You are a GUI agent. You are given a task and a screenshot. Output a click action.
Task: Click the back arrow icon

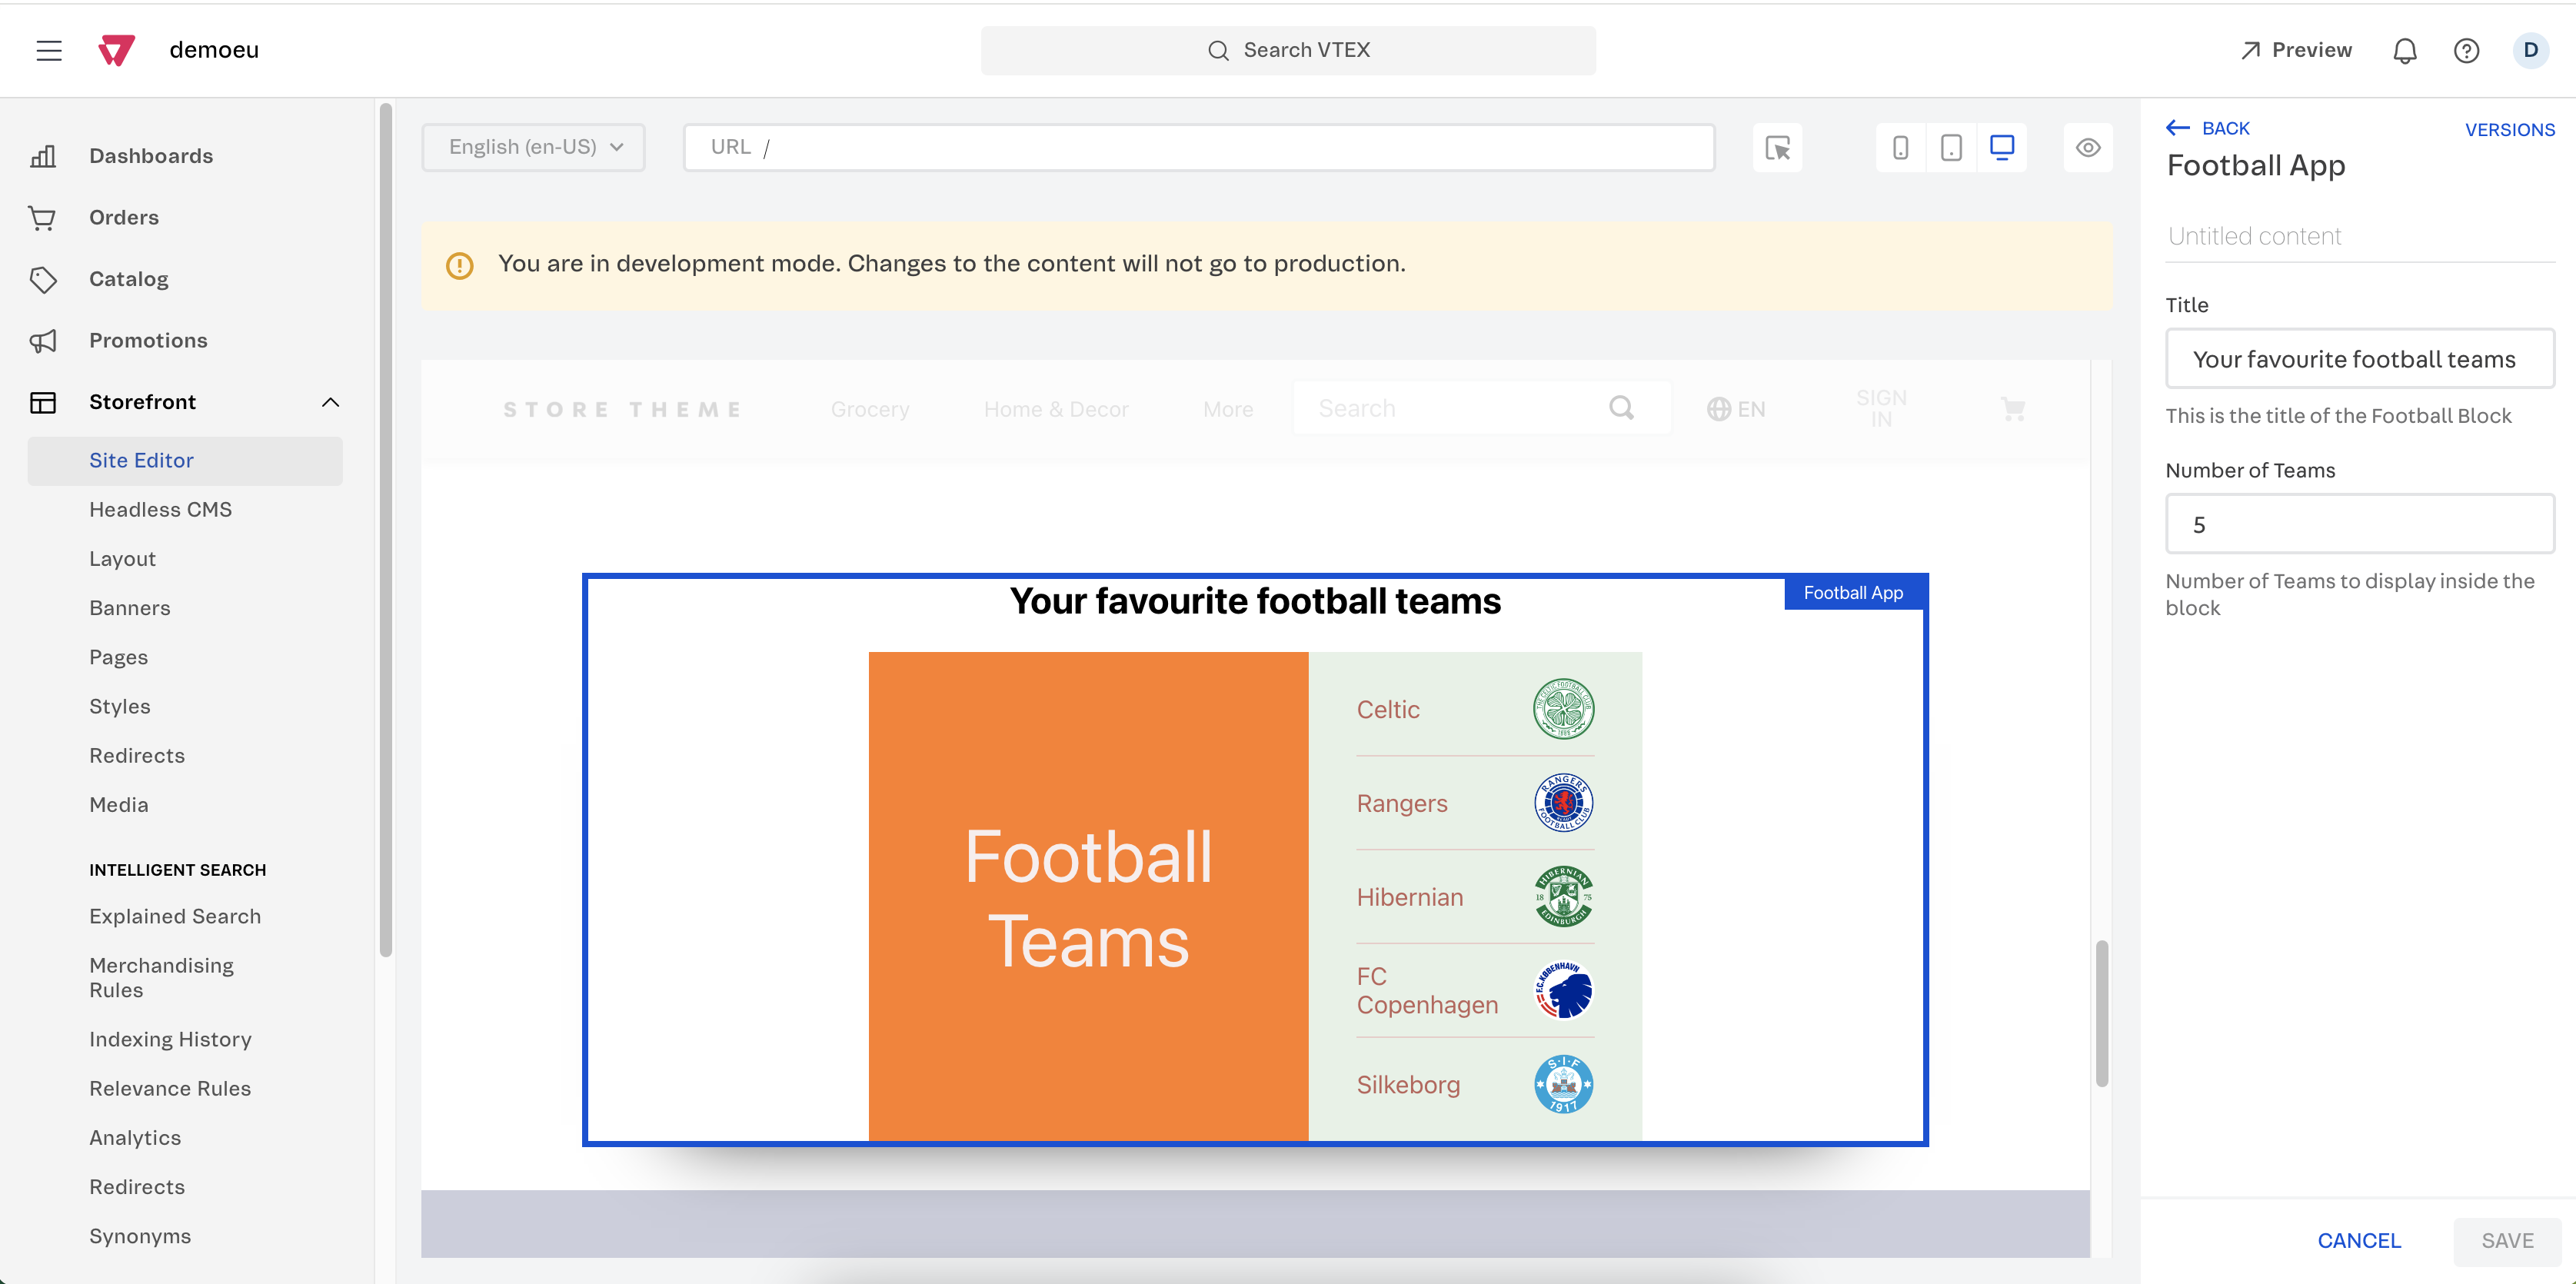click(2177, 128)
